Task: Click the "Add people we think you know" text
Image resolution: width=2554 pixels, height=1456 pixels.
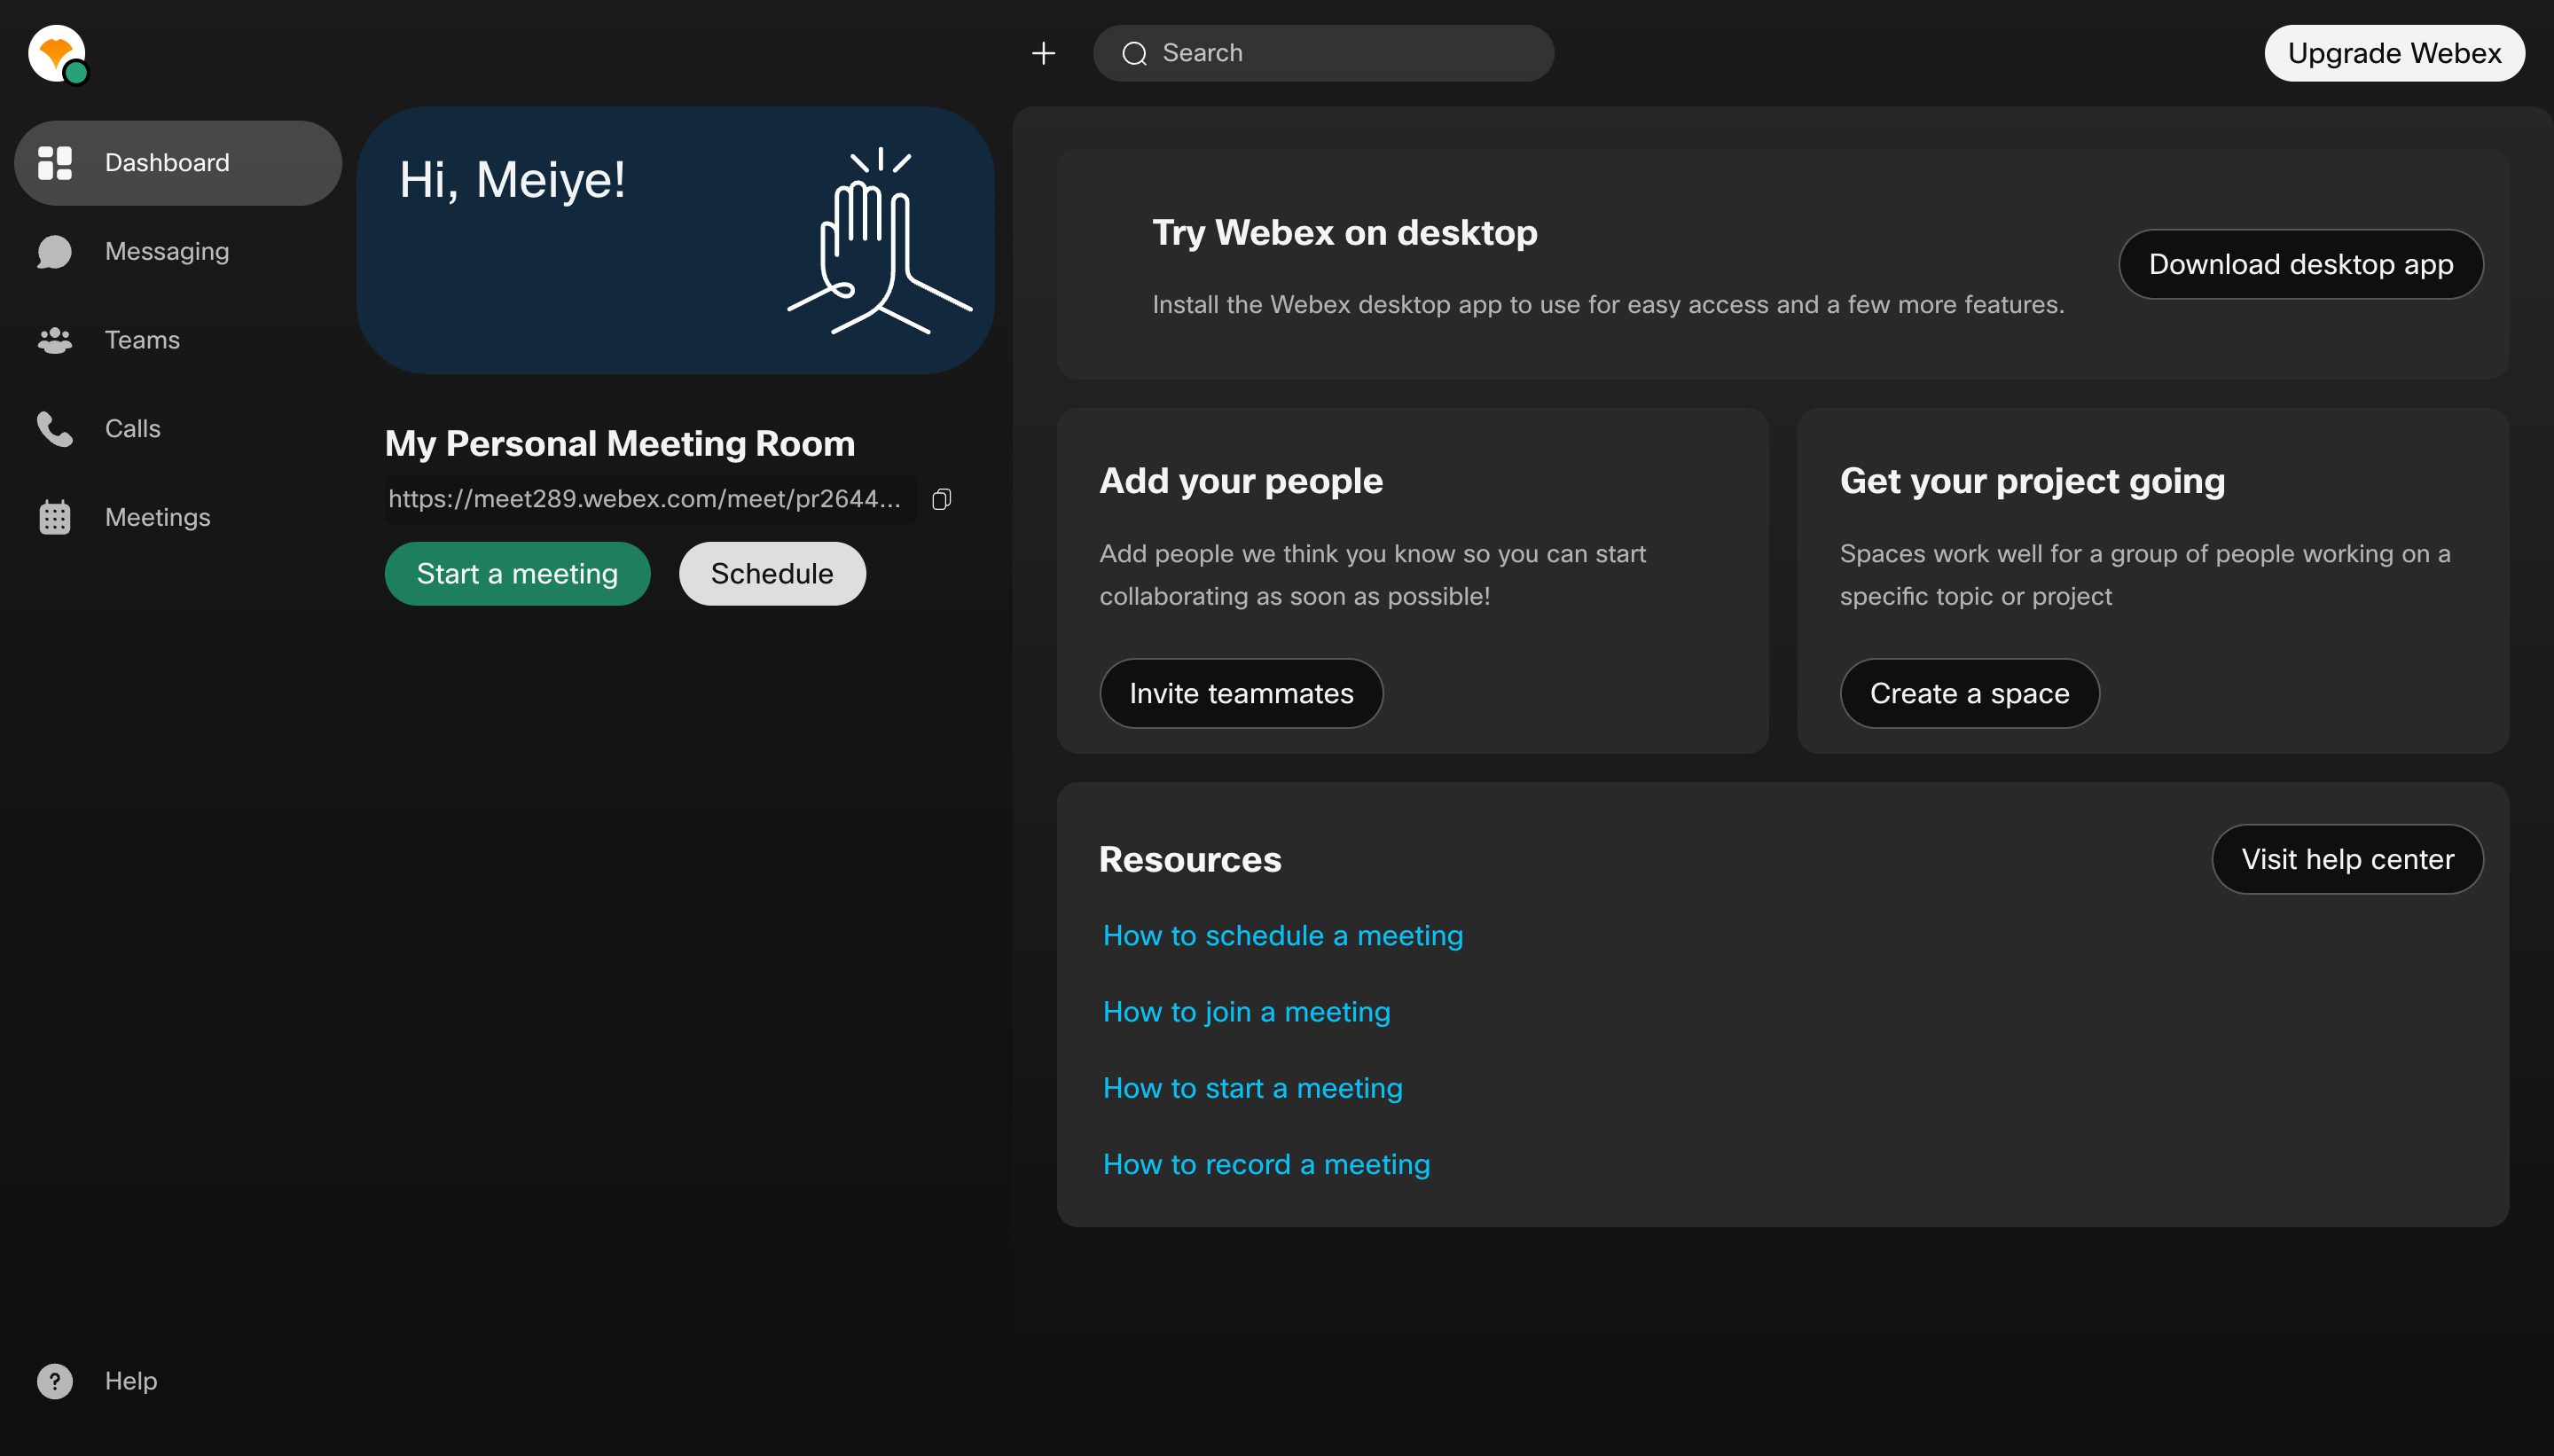Action: click(x=1372, y=575)
